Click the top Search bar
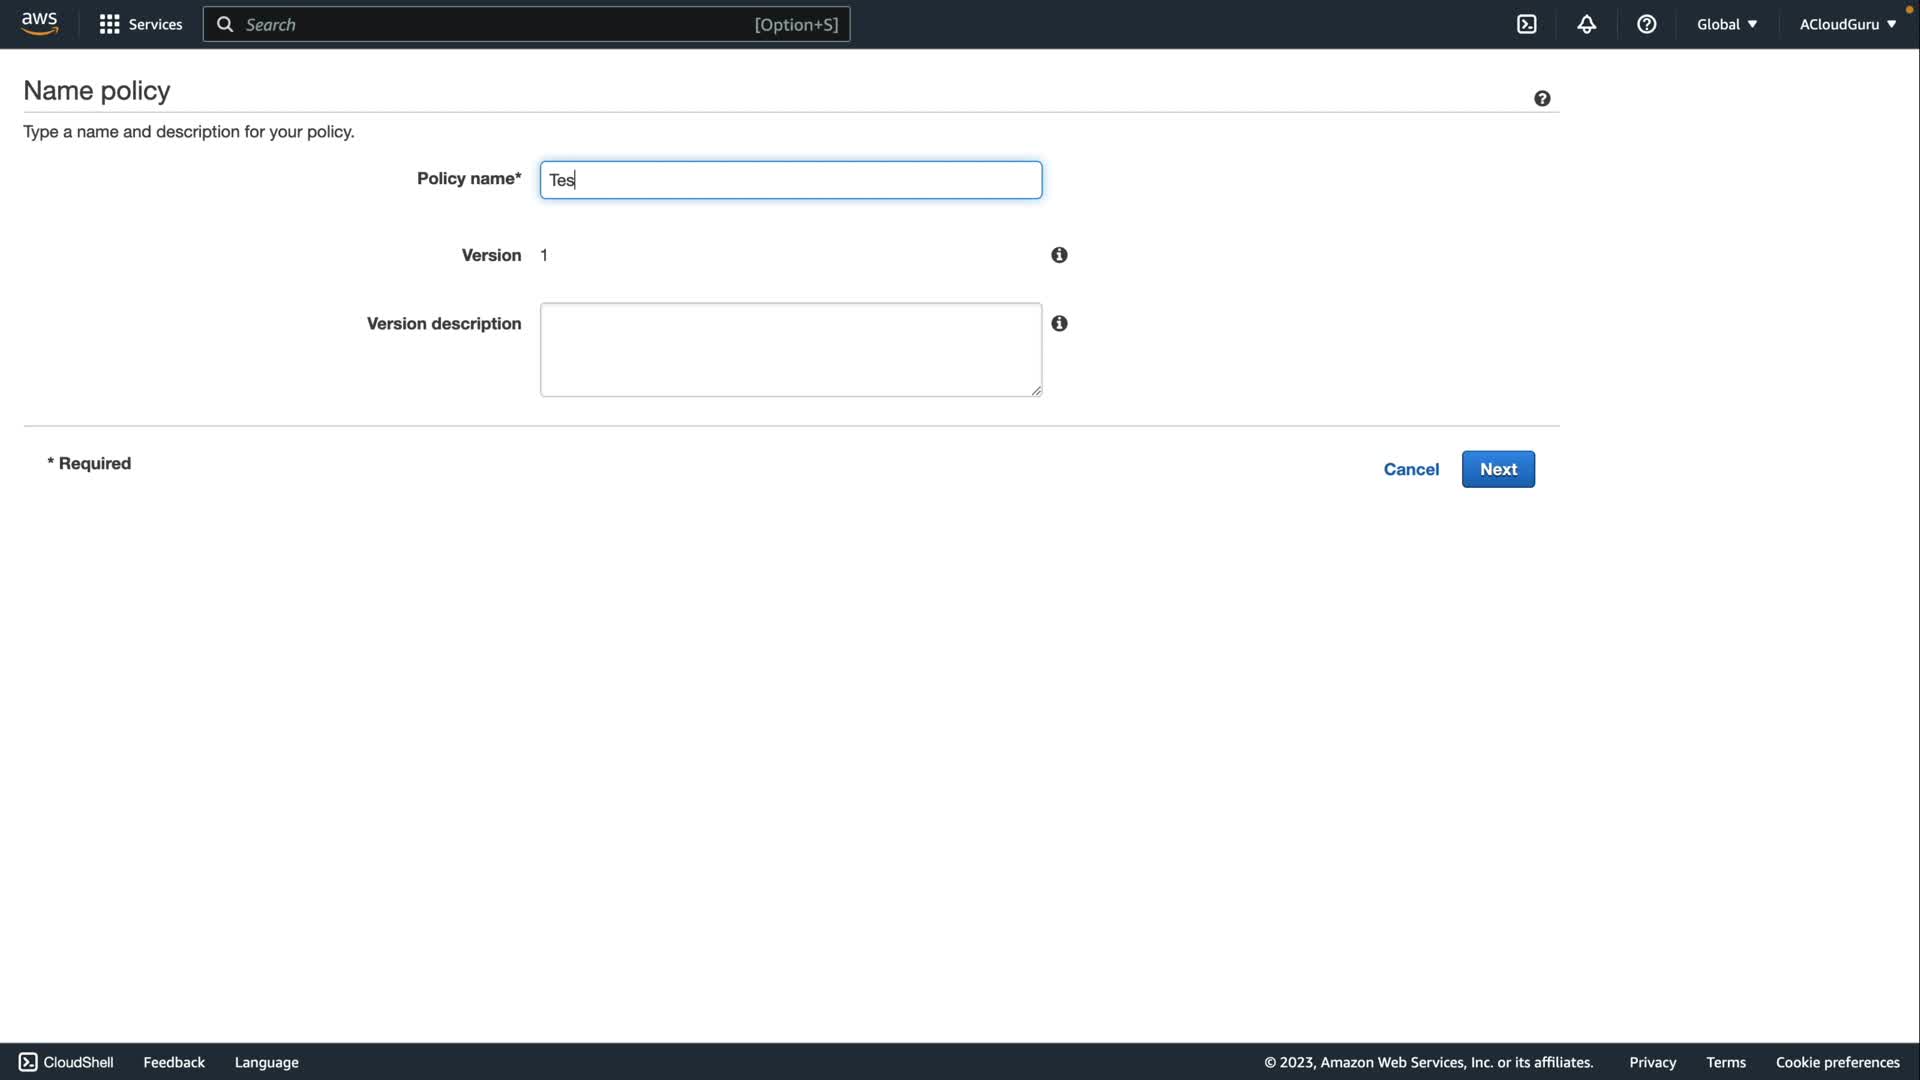 coord(526,24)
